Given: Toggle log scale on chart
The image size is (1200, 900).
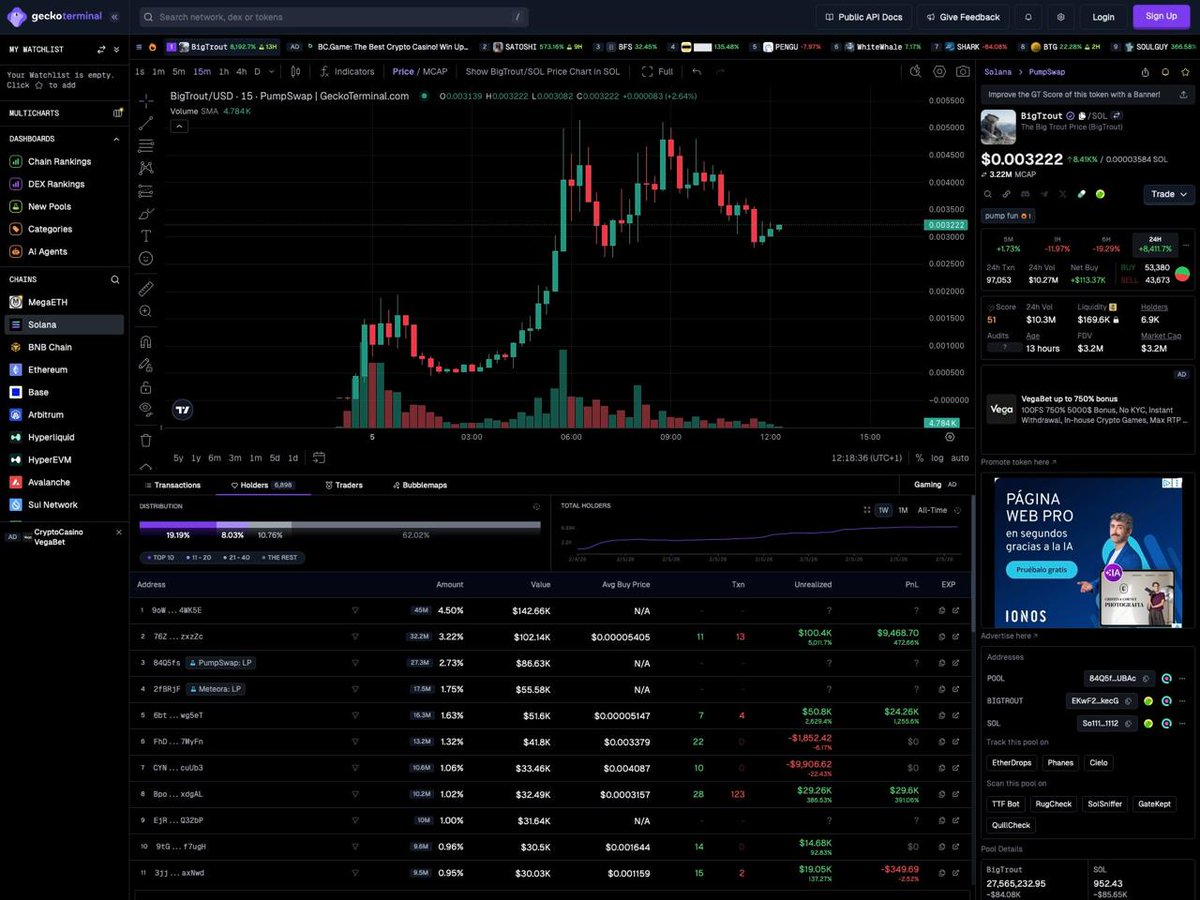Looking at the screenshot, I should (937, 457).
